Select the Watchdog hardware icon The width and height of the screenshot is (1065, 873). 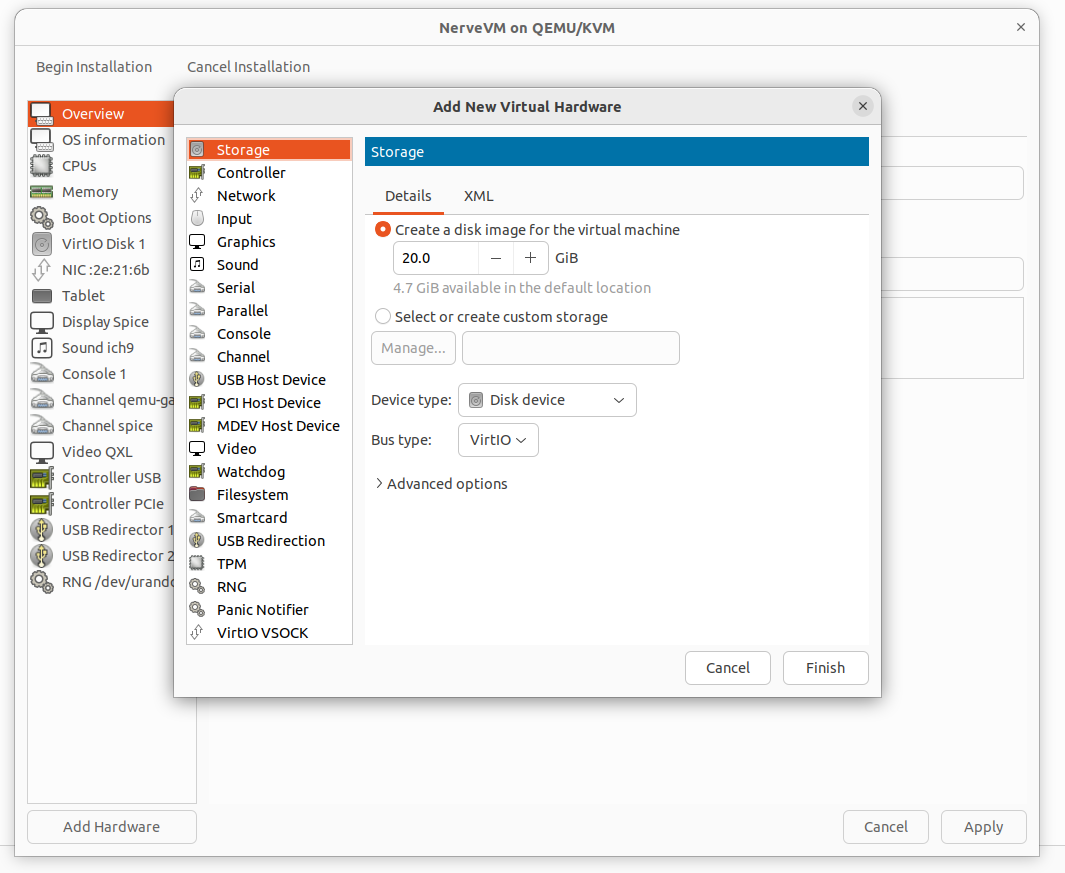click(x=197, y=472)
